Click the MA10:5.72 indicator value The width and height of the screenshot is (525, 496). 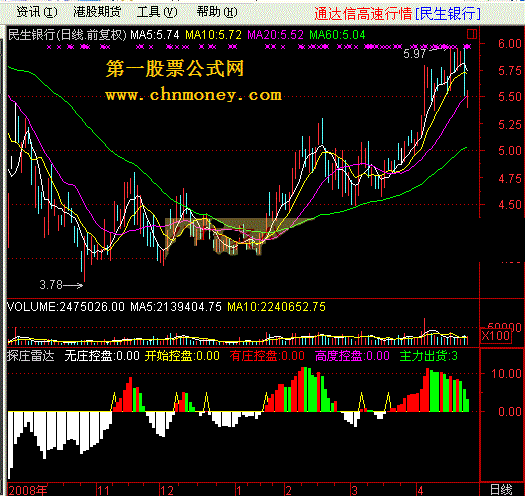pos(213,35)
